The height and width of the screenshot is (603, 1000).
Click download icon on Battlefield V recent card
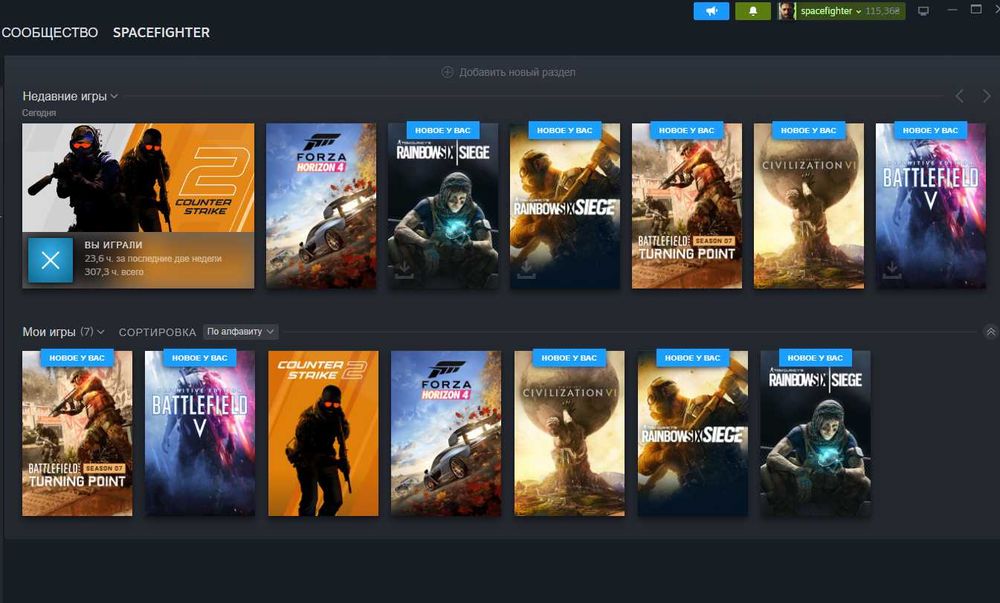[x=892, y=270]
